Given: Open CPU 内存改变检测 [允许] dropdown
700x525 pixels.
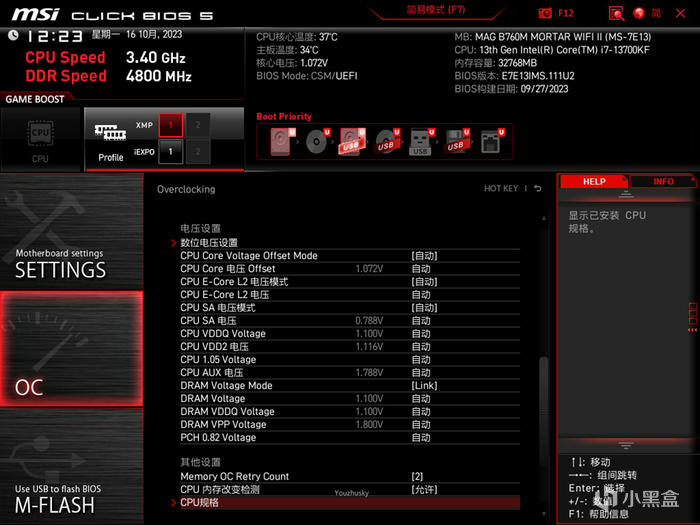Looking at the screenshot, I should 424,489.
